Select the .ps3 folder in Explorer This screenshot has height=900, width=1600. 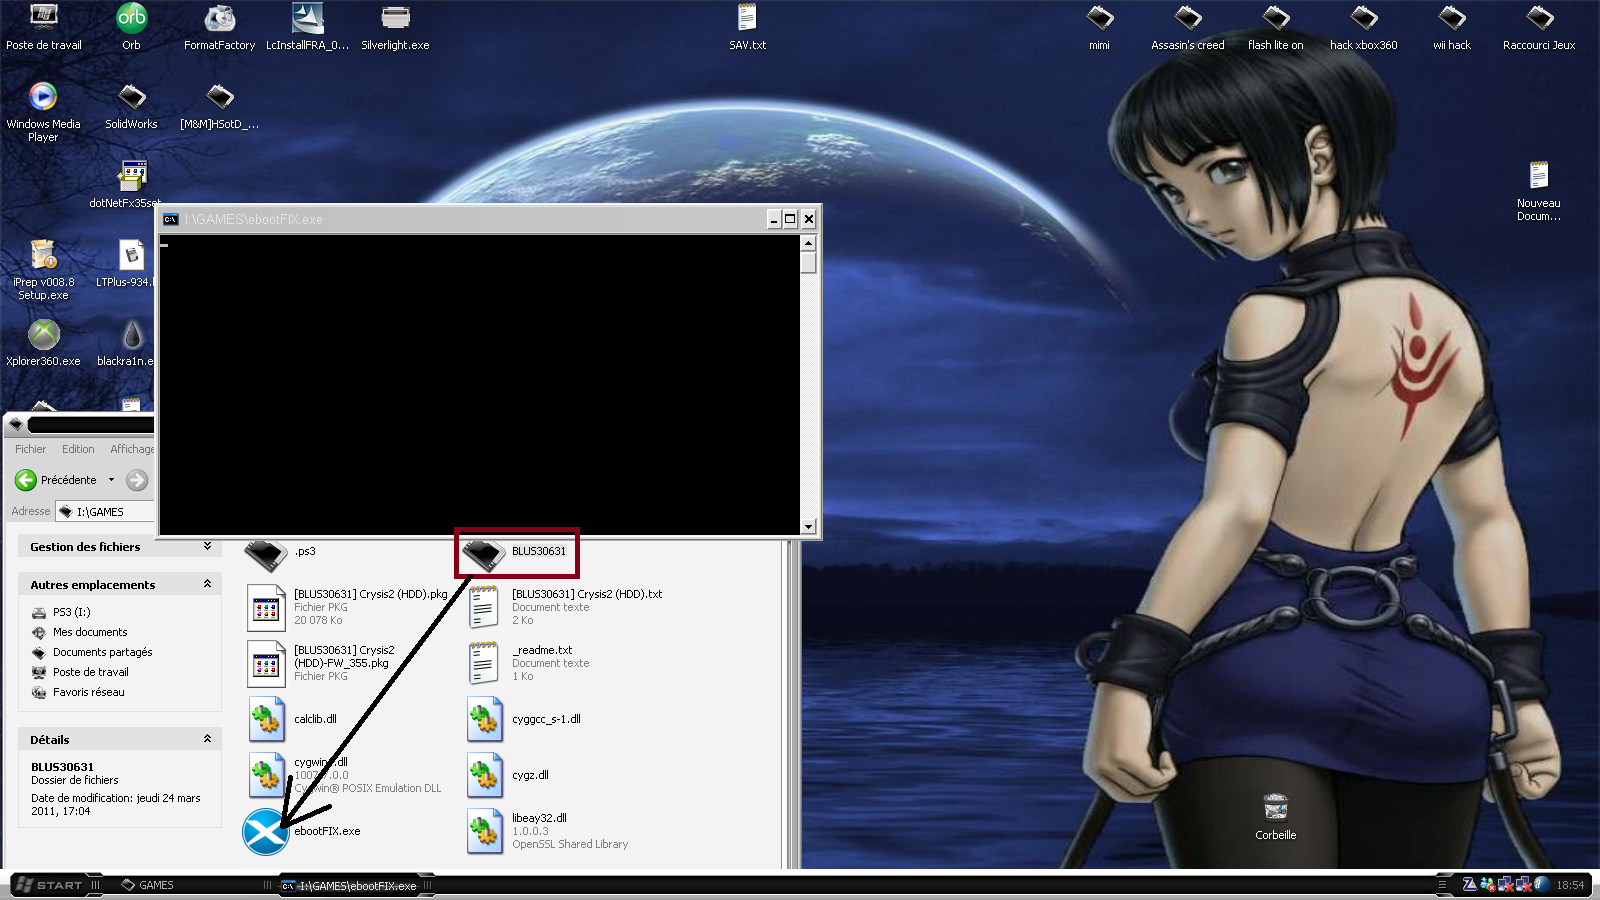coord(282,552)
